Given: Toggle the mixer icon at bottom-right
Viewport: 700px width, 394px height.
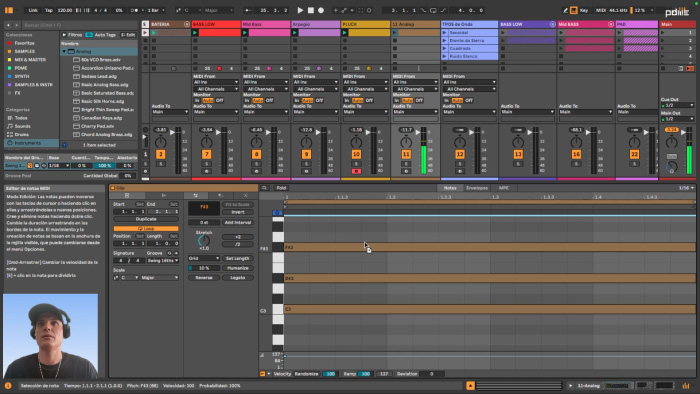Looking at the screenshot, I should tap(686, 386).
